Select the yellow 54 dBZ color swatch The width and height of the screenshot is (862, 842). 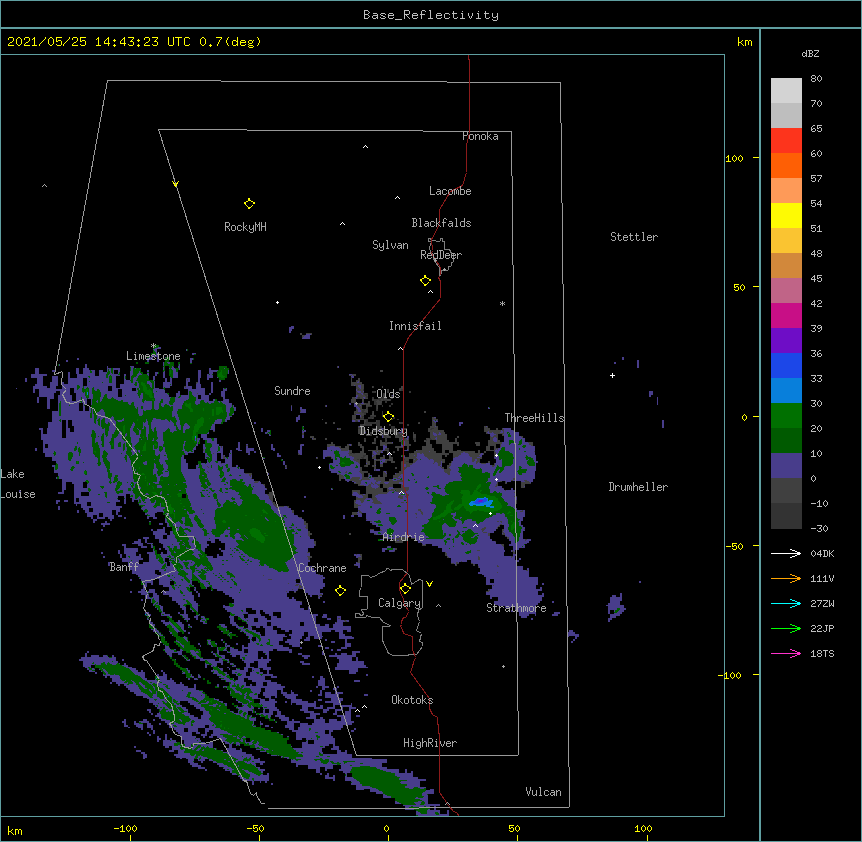click(x=786, y=215)
